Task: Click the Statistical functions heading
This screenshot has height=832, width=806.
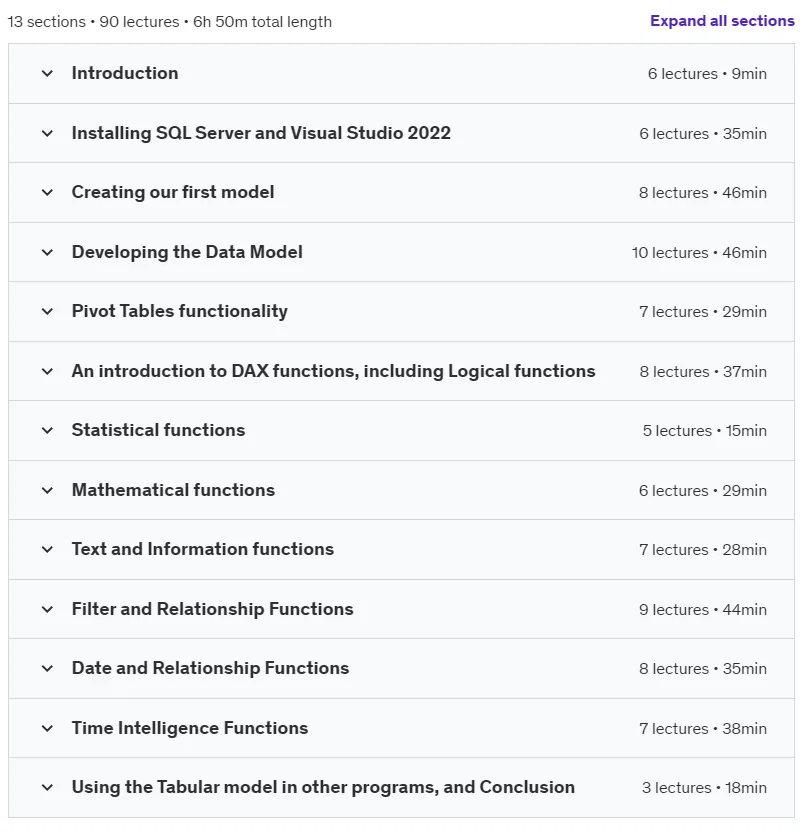Action: (158, 430)
